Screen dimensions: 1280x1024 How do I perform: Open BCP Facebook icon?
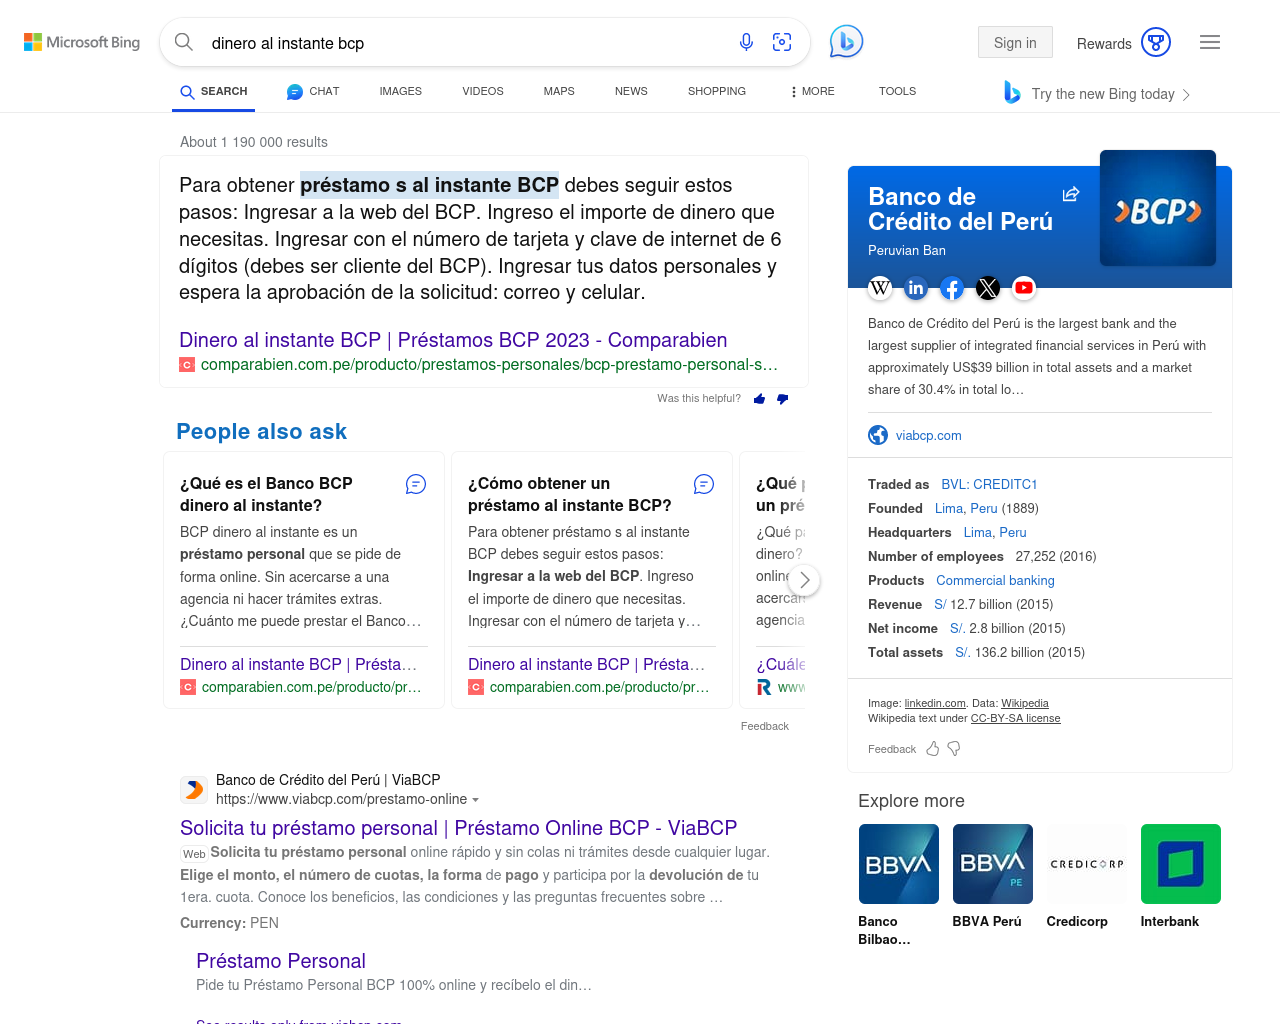coord(952,288)
